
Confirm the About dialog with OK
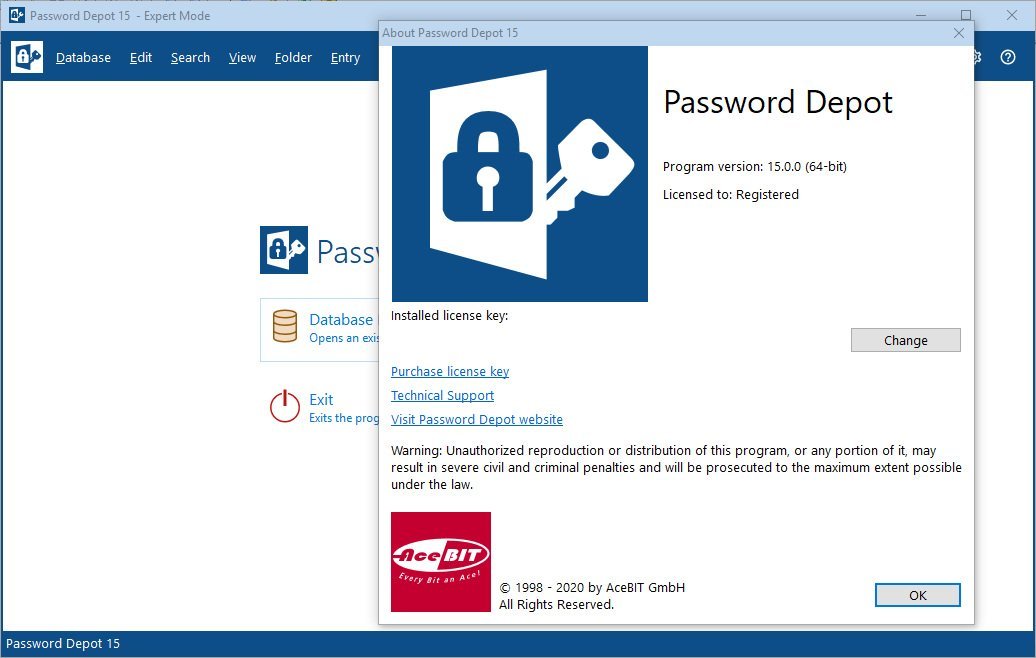918,595
